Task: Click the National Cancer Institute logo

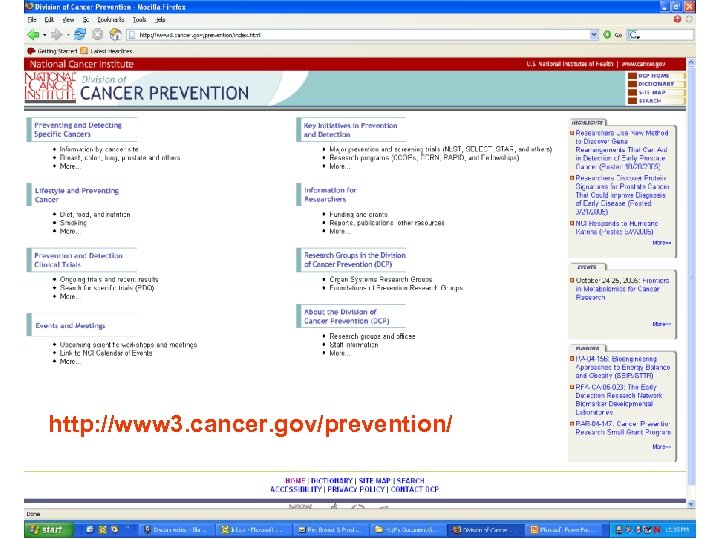Action: click(50, 87)
